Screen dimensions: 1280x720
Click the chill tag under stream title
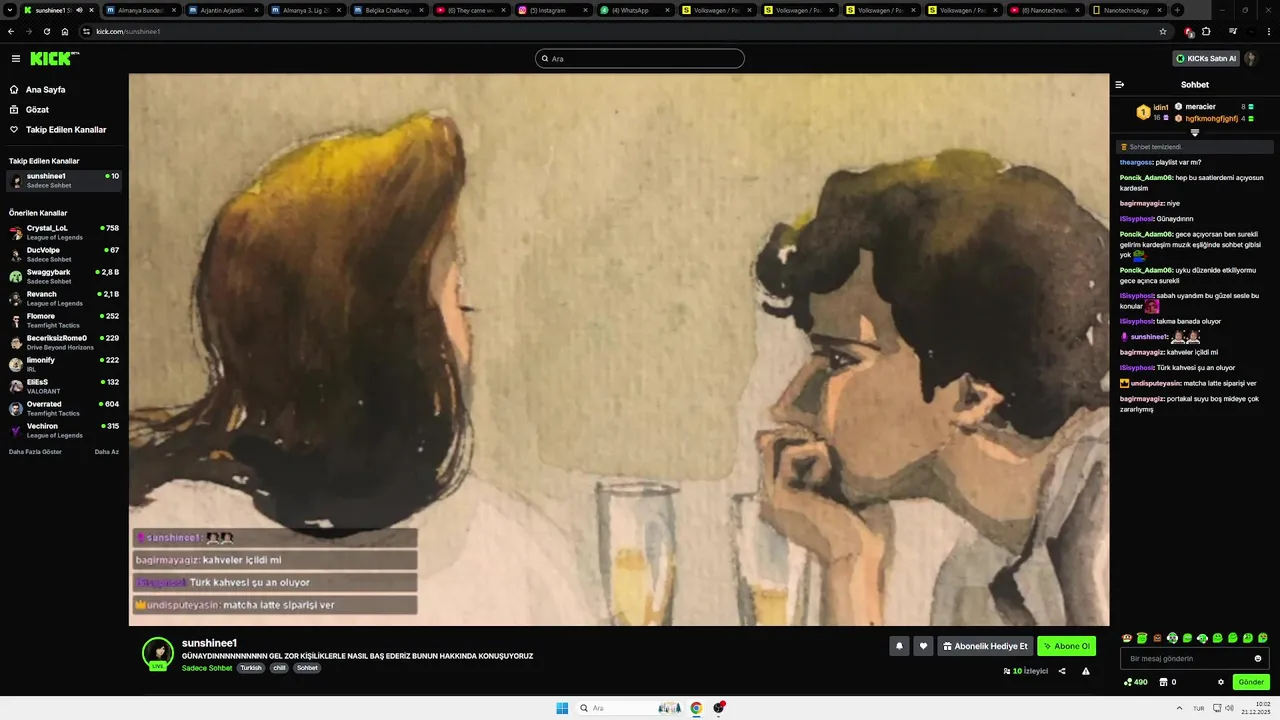click(279, 668)
